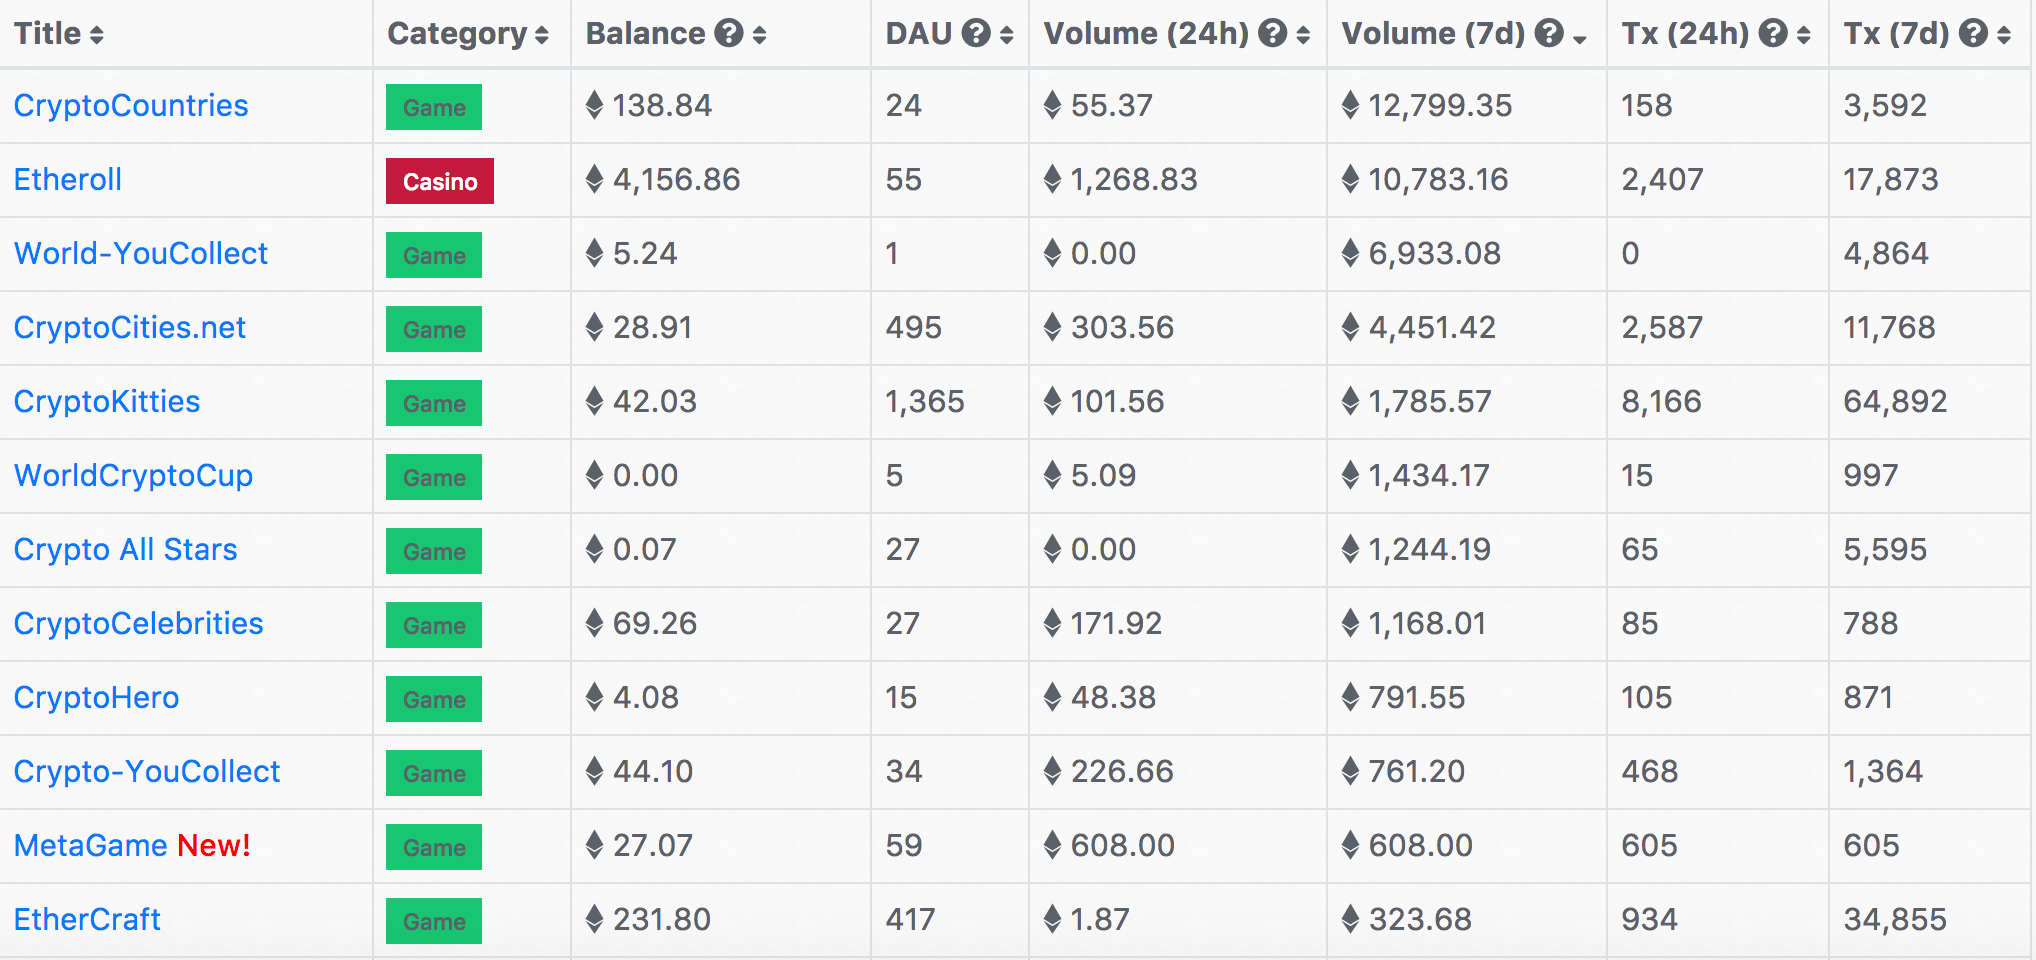Sort table by Tx (7d) arrows
This screenshot has width=2036, height=960.
coord(2004,36)
